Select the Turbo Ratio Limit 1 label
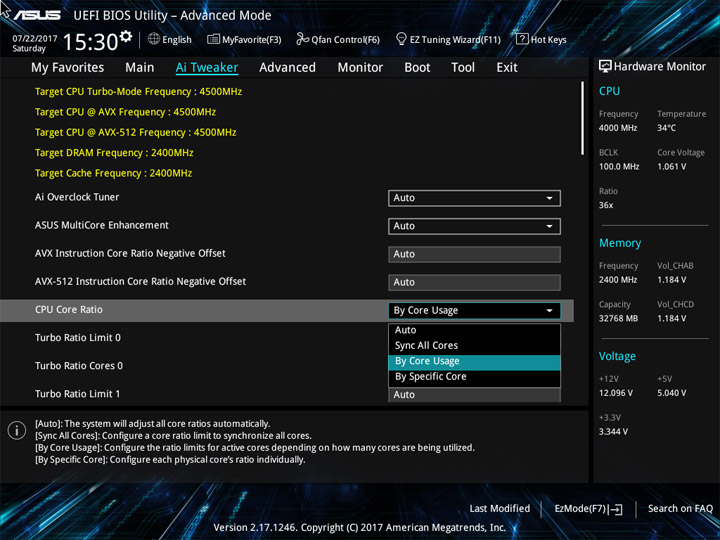 click(78, 394)
